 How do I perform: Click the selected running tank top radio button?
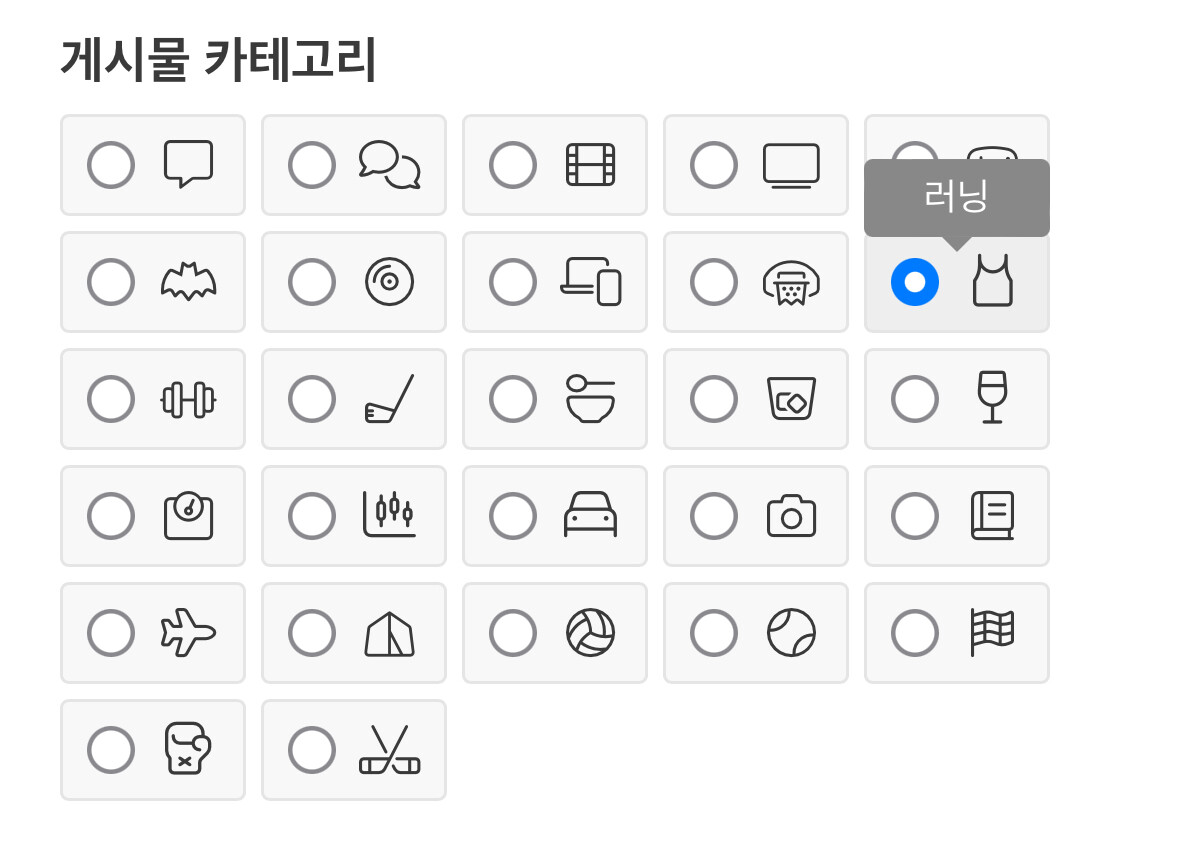coord(915,282)
